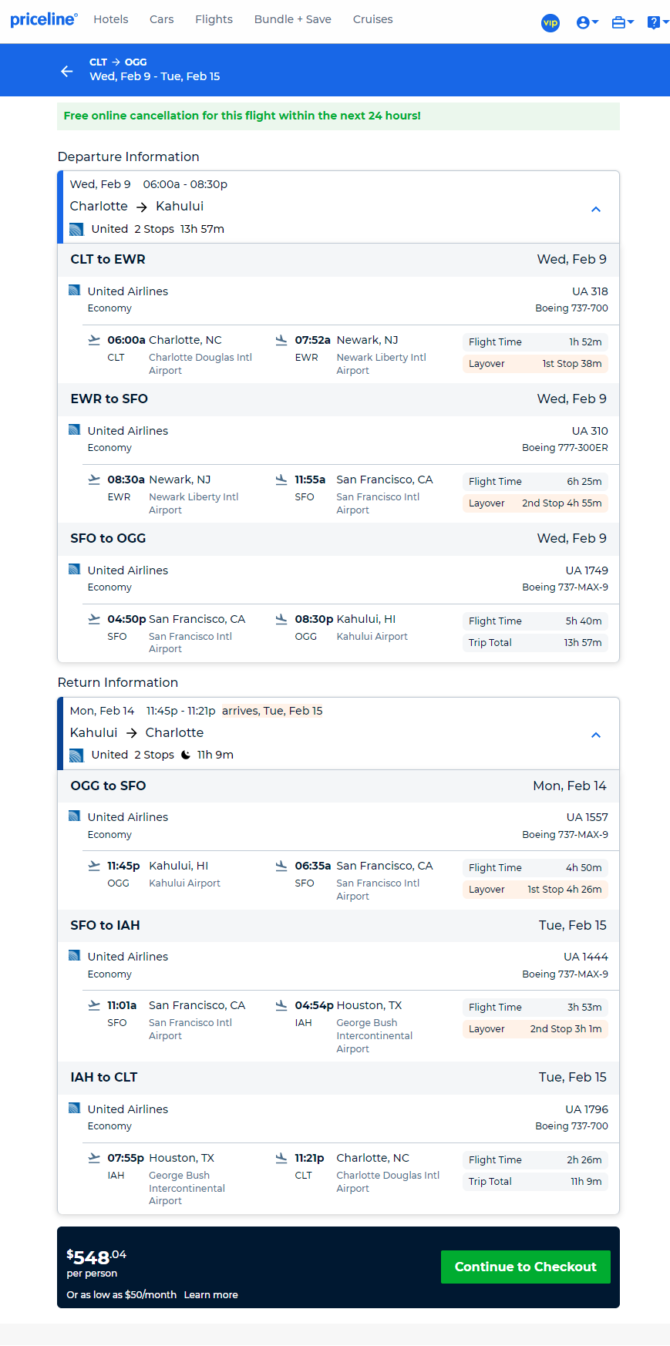Viewport: 670px width, 1346px height.
Task: Click the landing icon at 11:55a San Francisco
Action: pyautogui.click(x=282, y=479)
